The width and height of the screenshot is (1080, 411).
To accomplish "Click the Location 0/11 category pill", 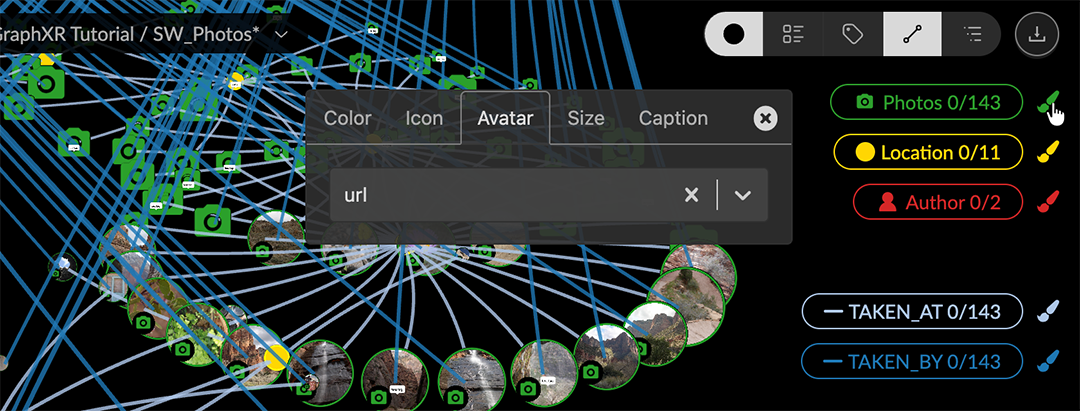I will coord(927,153).
